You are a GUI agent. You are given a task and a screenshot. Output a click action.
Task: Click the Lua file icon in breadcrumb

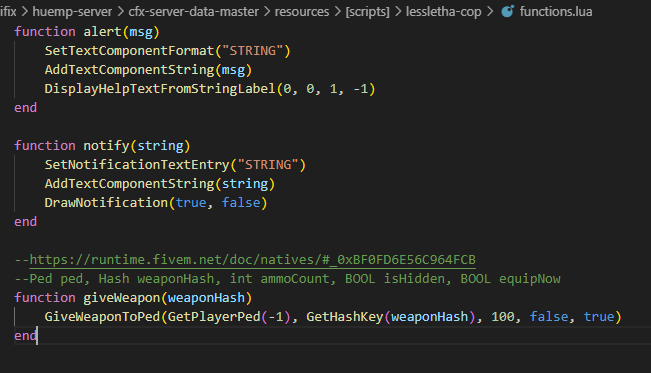507,11
